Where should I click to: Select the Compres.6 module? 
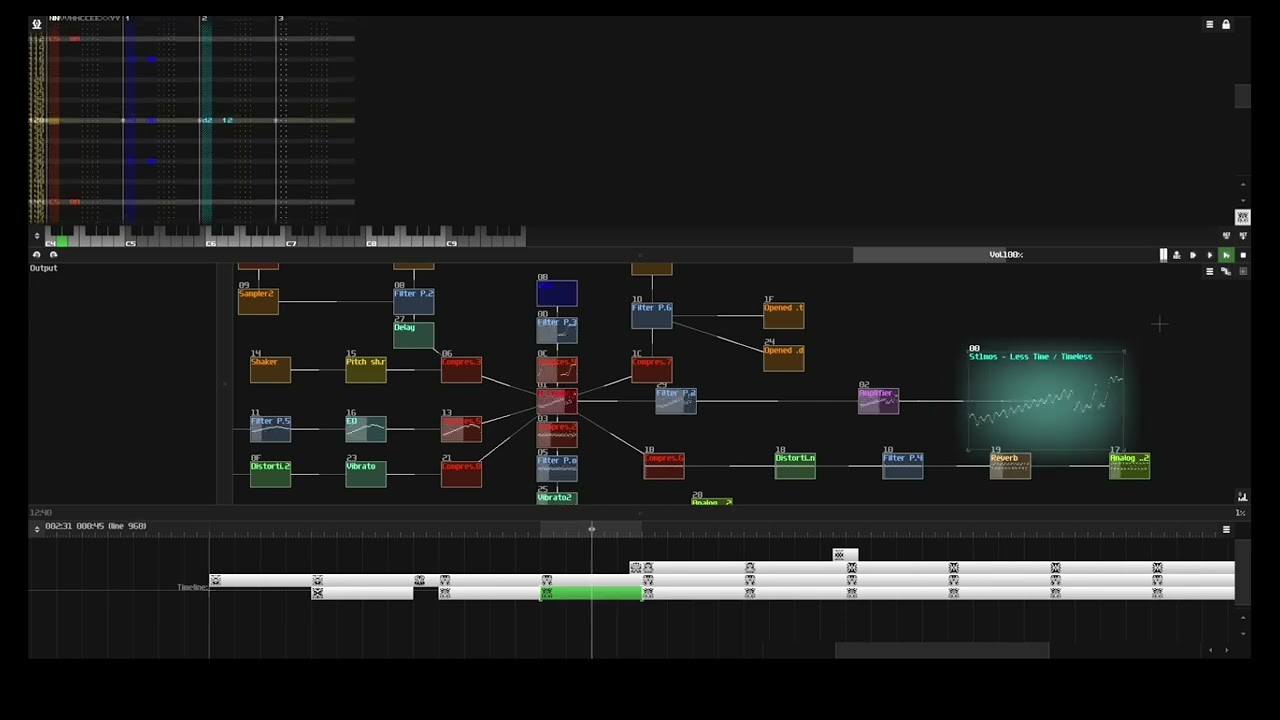click(664, 466)
